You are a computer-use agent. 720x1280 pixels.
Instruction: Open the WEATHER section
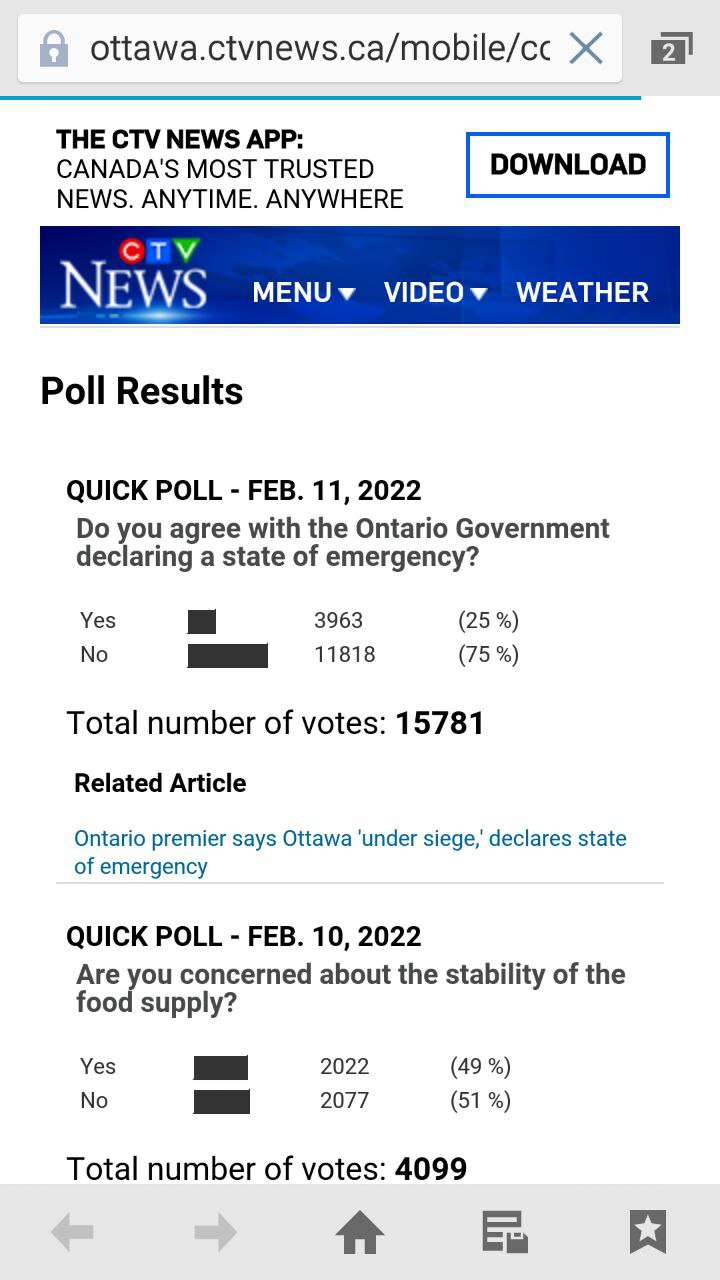point(582,292)
